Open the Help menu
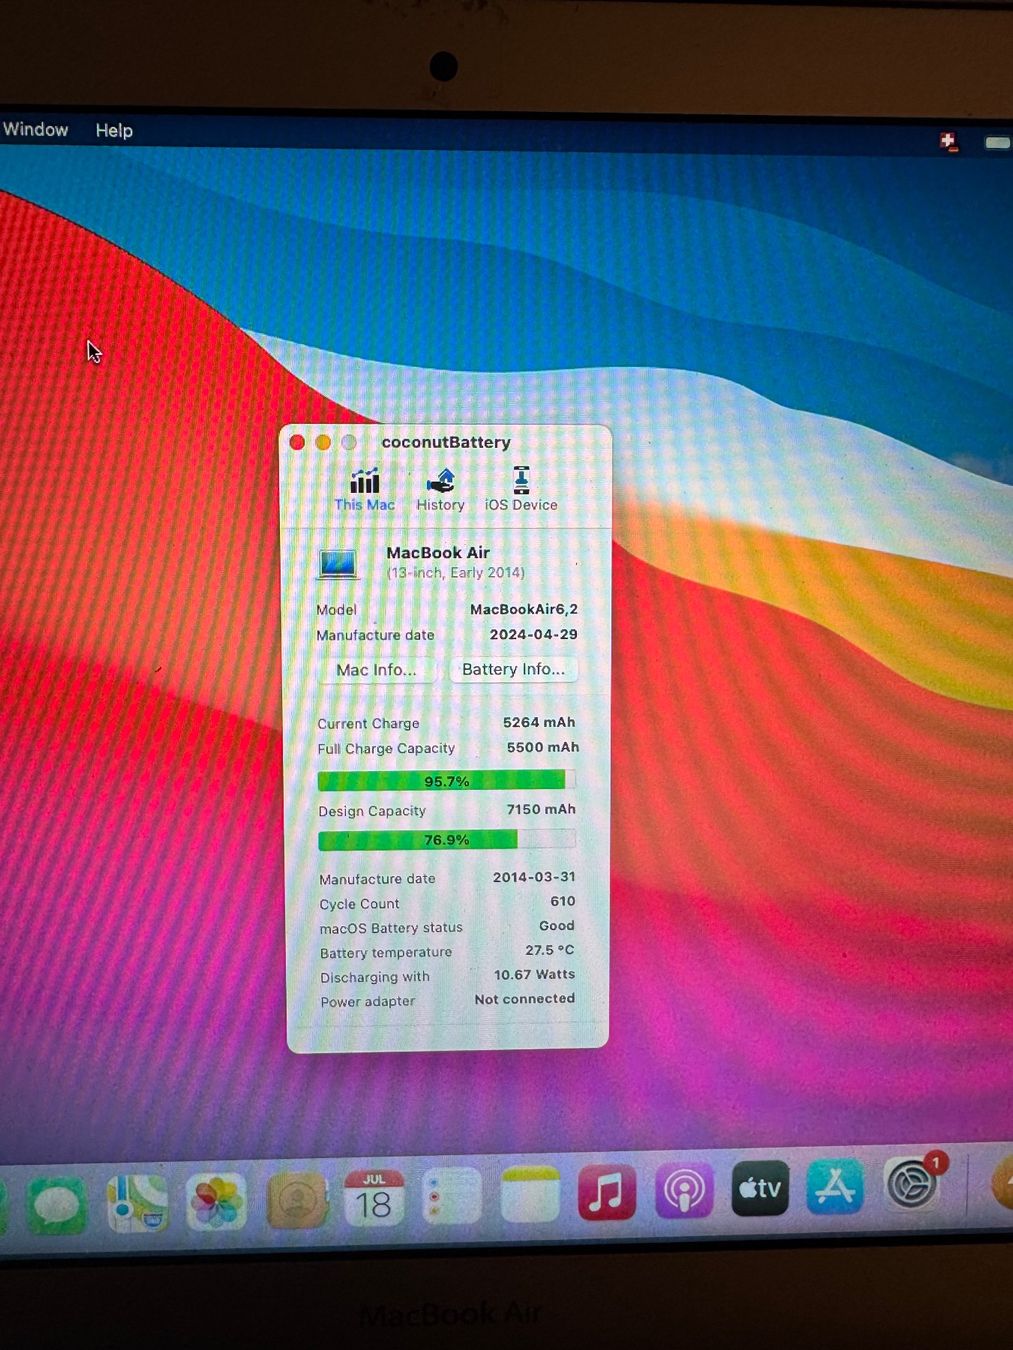The image size is (1013, 1350). tap(114, 130)
